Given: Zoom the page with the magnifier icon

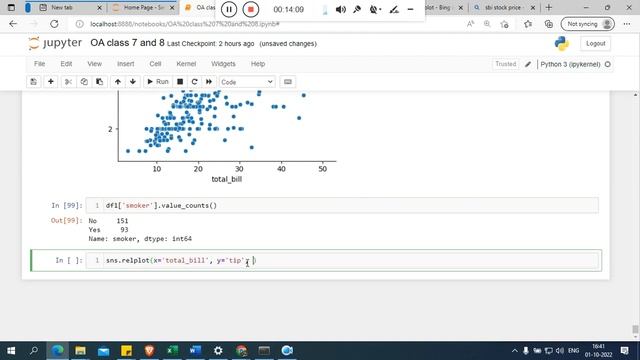Looking at the screenshot, I should [x=487, y=24].
